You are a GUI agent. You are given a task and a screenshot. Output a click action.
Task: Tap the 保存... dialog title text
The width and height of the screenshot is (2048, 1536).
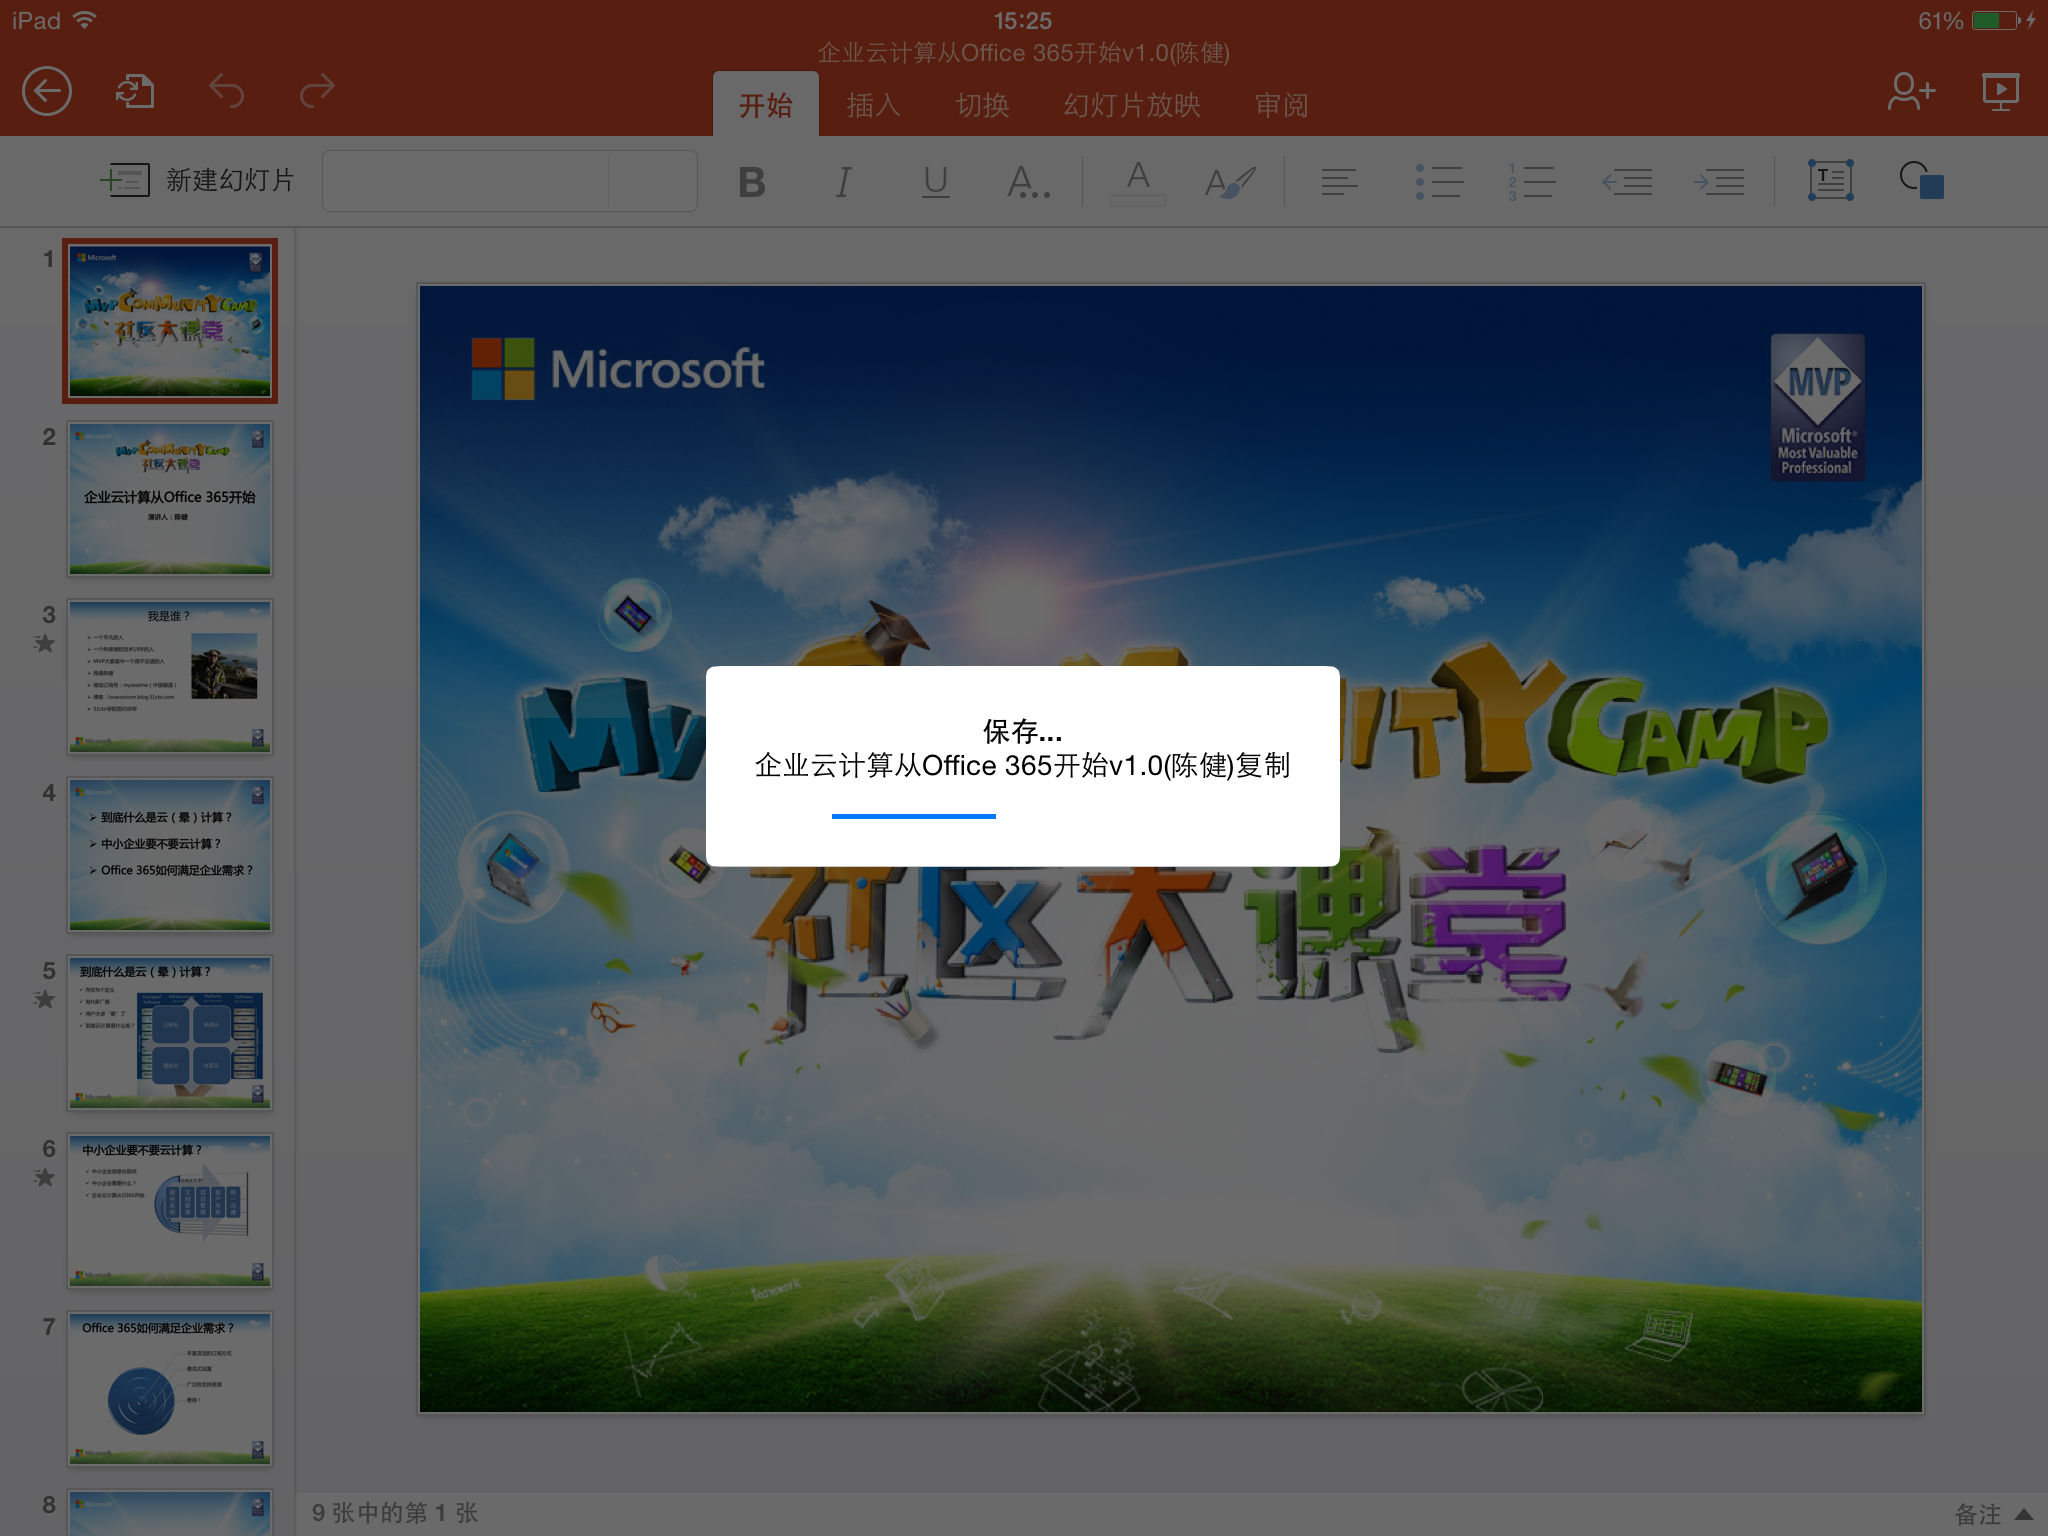tap(1022, 731)
